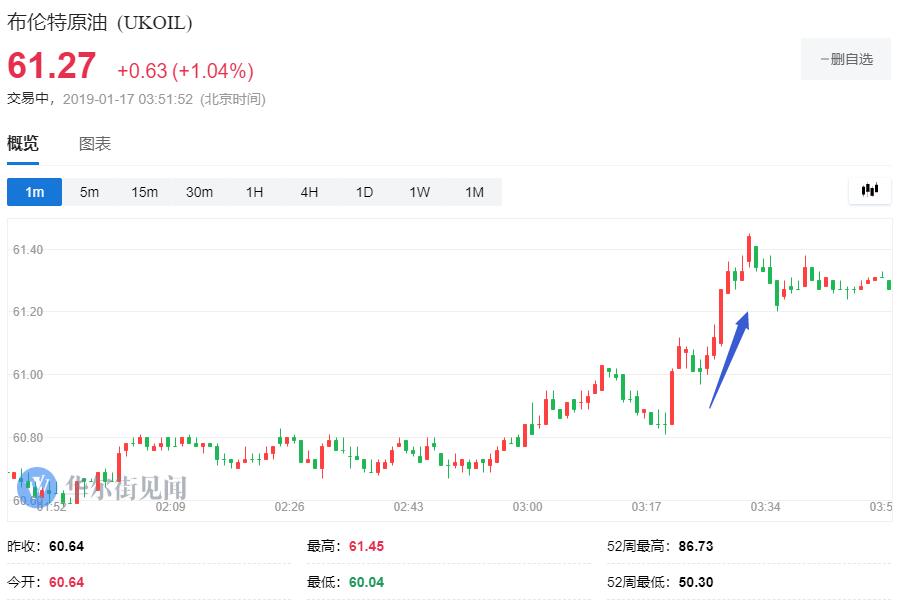The width and height of the screenshot is (916, 612).
Task: Select the 1m timeframe
Action: point(35,192)
